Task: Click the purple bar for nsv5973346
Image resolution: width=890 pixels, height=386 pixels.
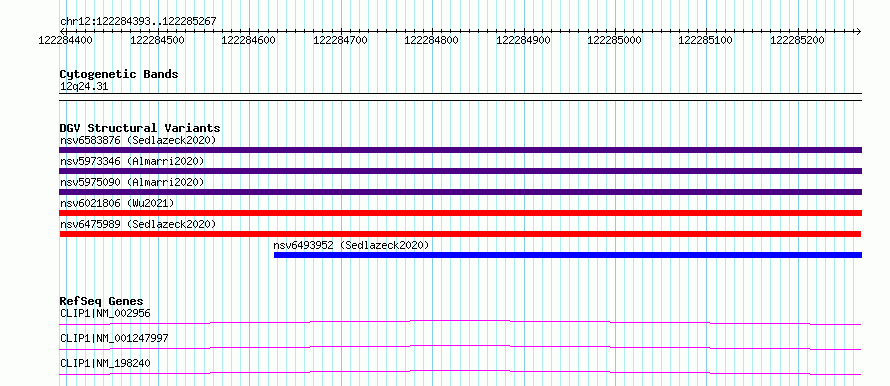Action: tap(460, 171)
